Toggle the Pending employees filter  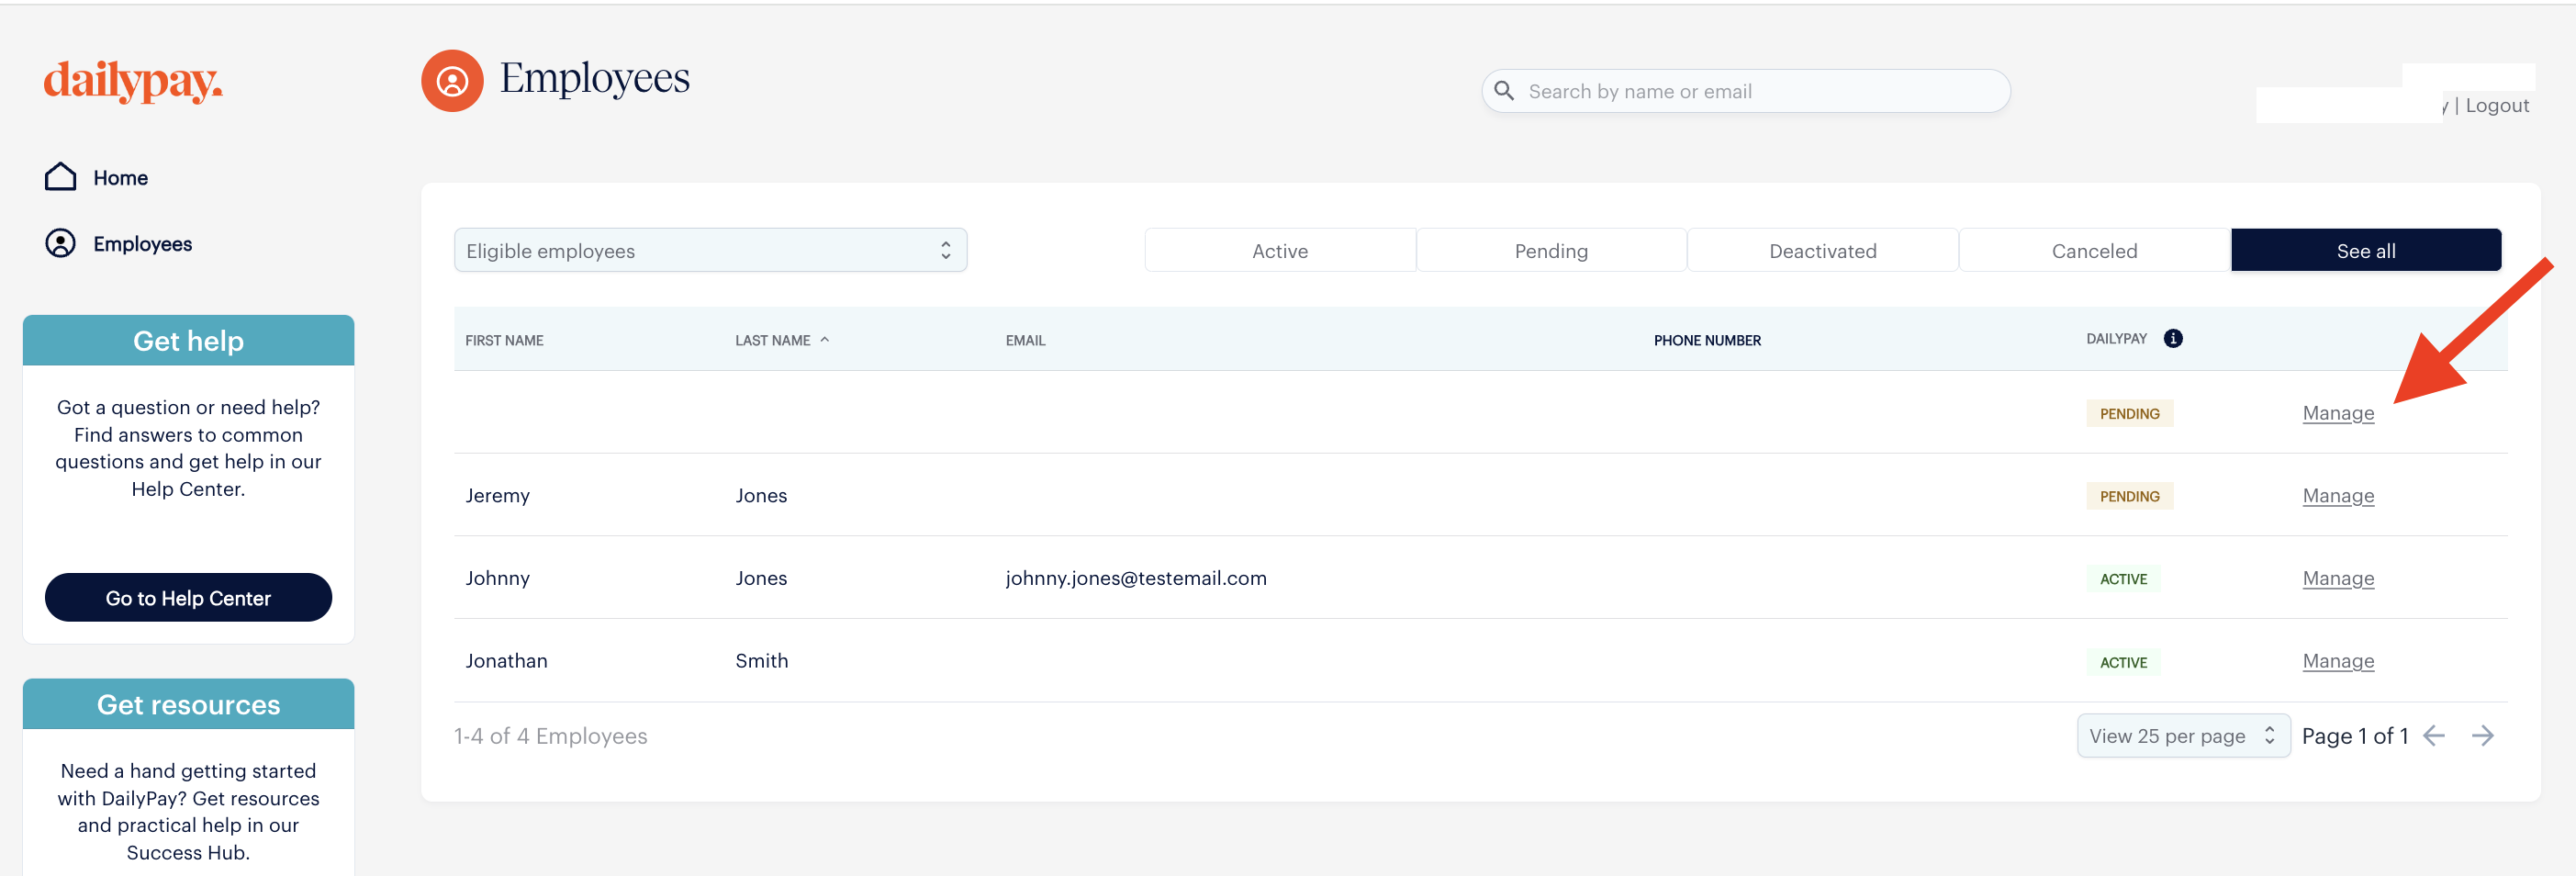tap(1551, 250)
